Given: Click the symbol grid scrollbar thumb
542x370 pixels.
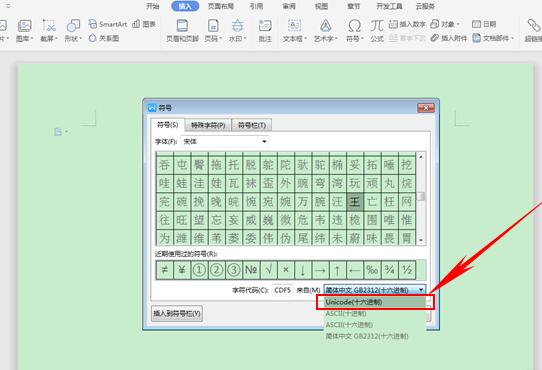Looking at the screenshot, I should [x=421, y=196].
